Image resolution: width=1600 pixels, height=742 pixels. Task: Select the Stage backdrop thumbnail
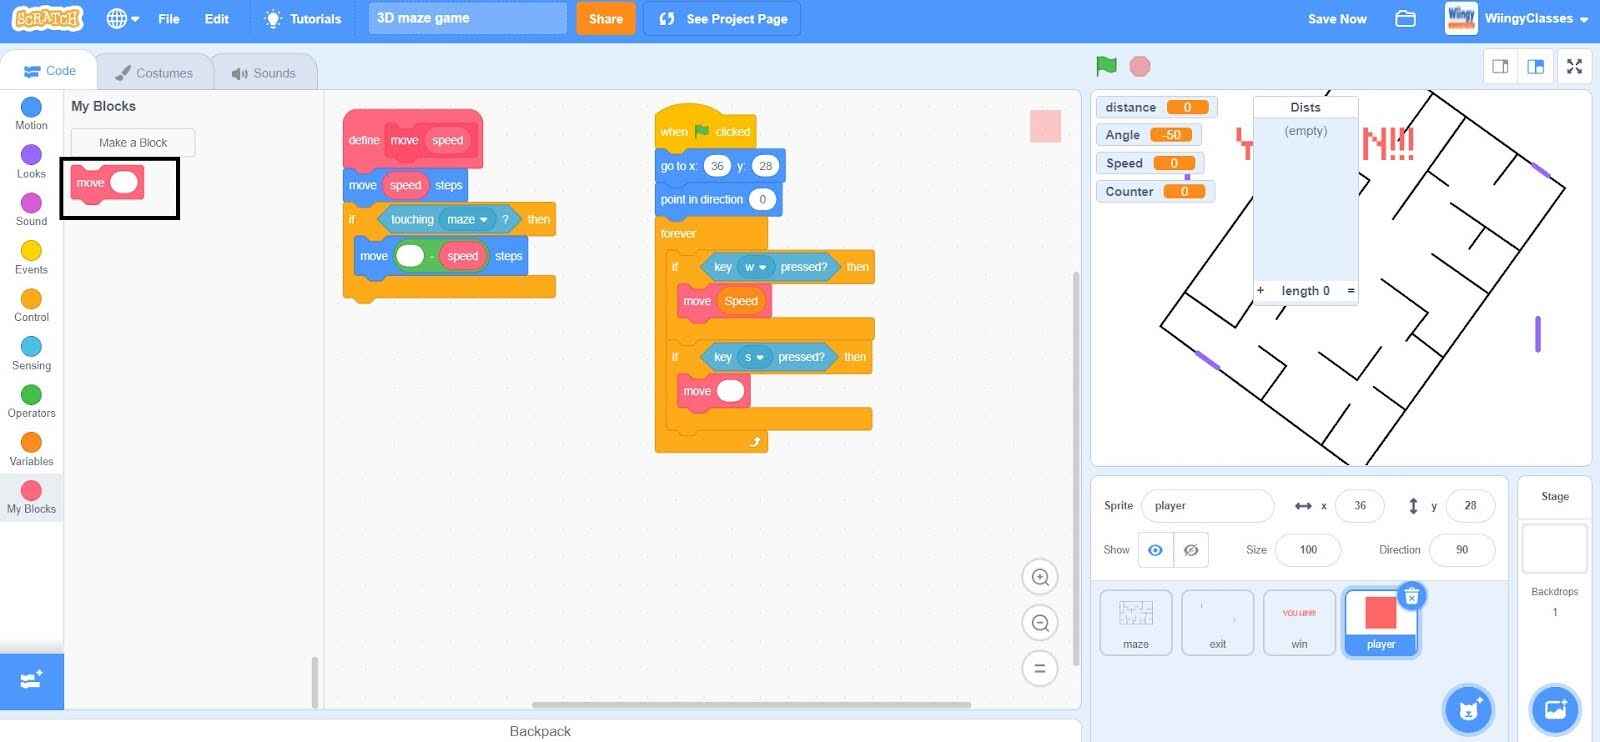pyautogui.click(x=1554, y=548)
